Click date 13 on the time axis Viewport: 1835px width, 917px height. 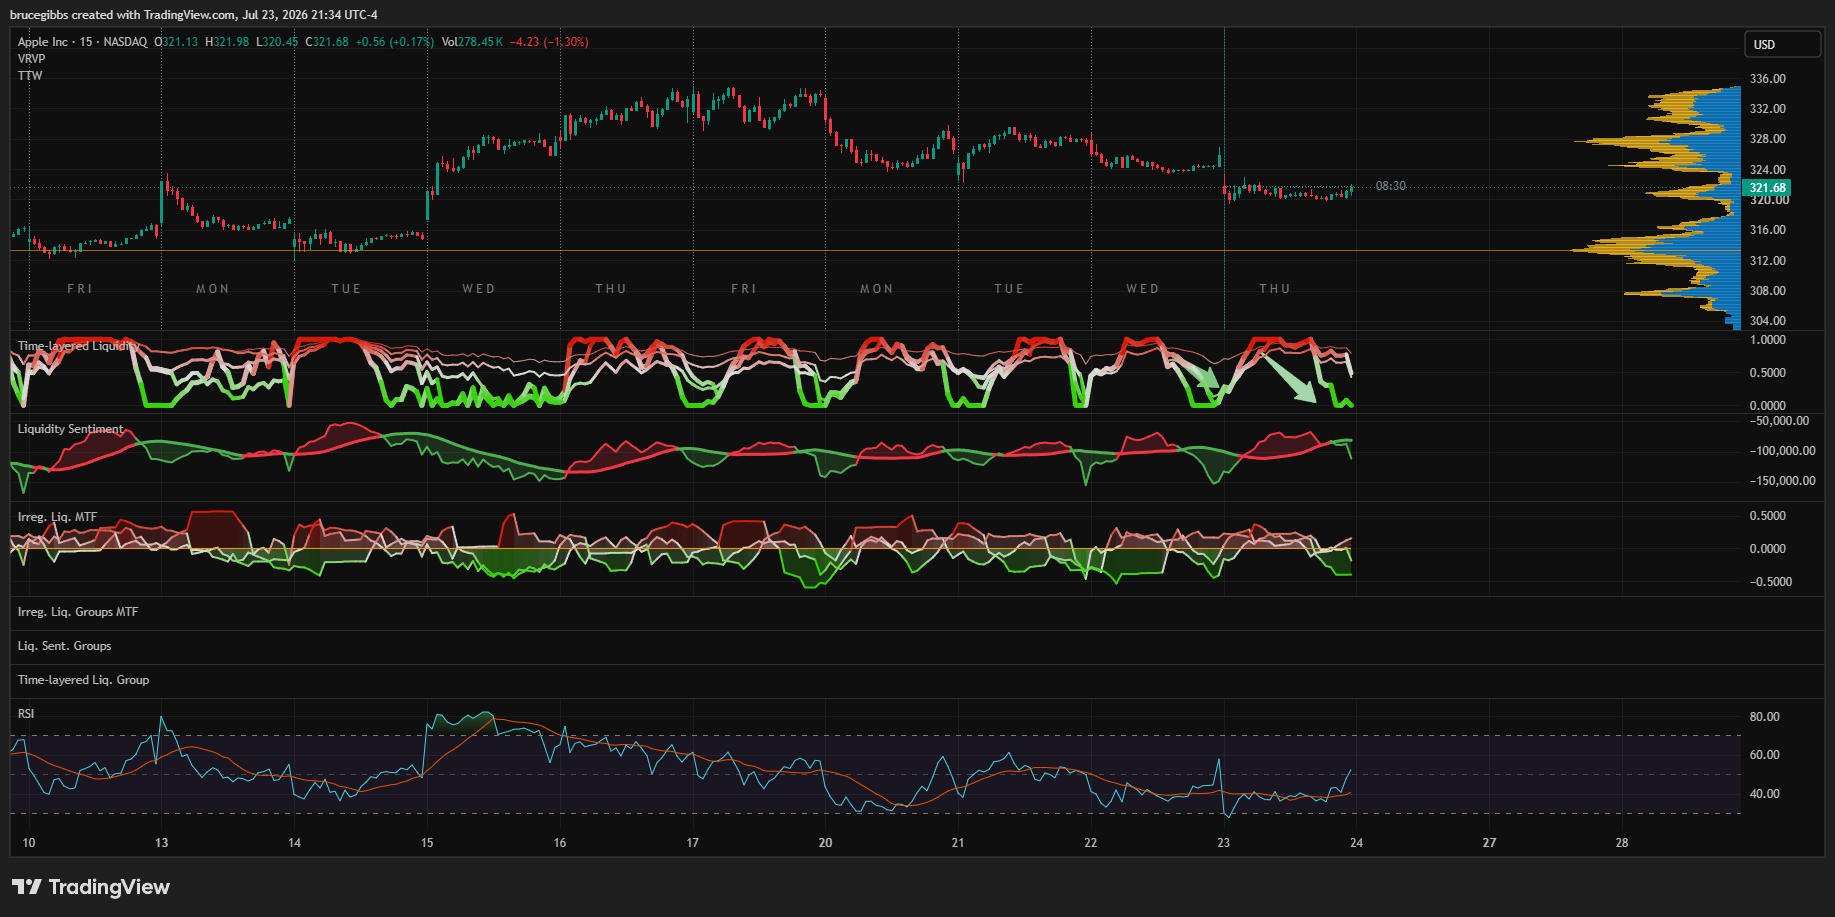pos(162,843)
